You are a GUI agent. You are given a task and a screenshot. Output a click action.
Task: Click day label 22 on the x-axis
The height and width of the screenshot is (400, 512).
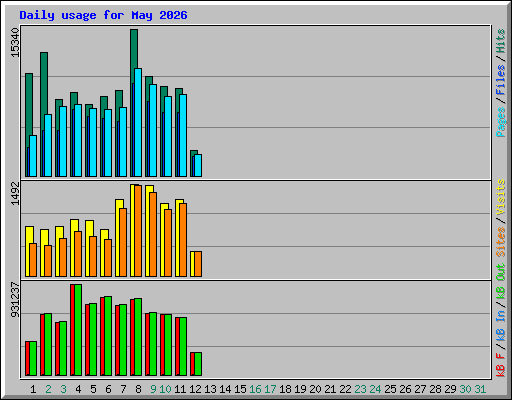click(345, 389)
